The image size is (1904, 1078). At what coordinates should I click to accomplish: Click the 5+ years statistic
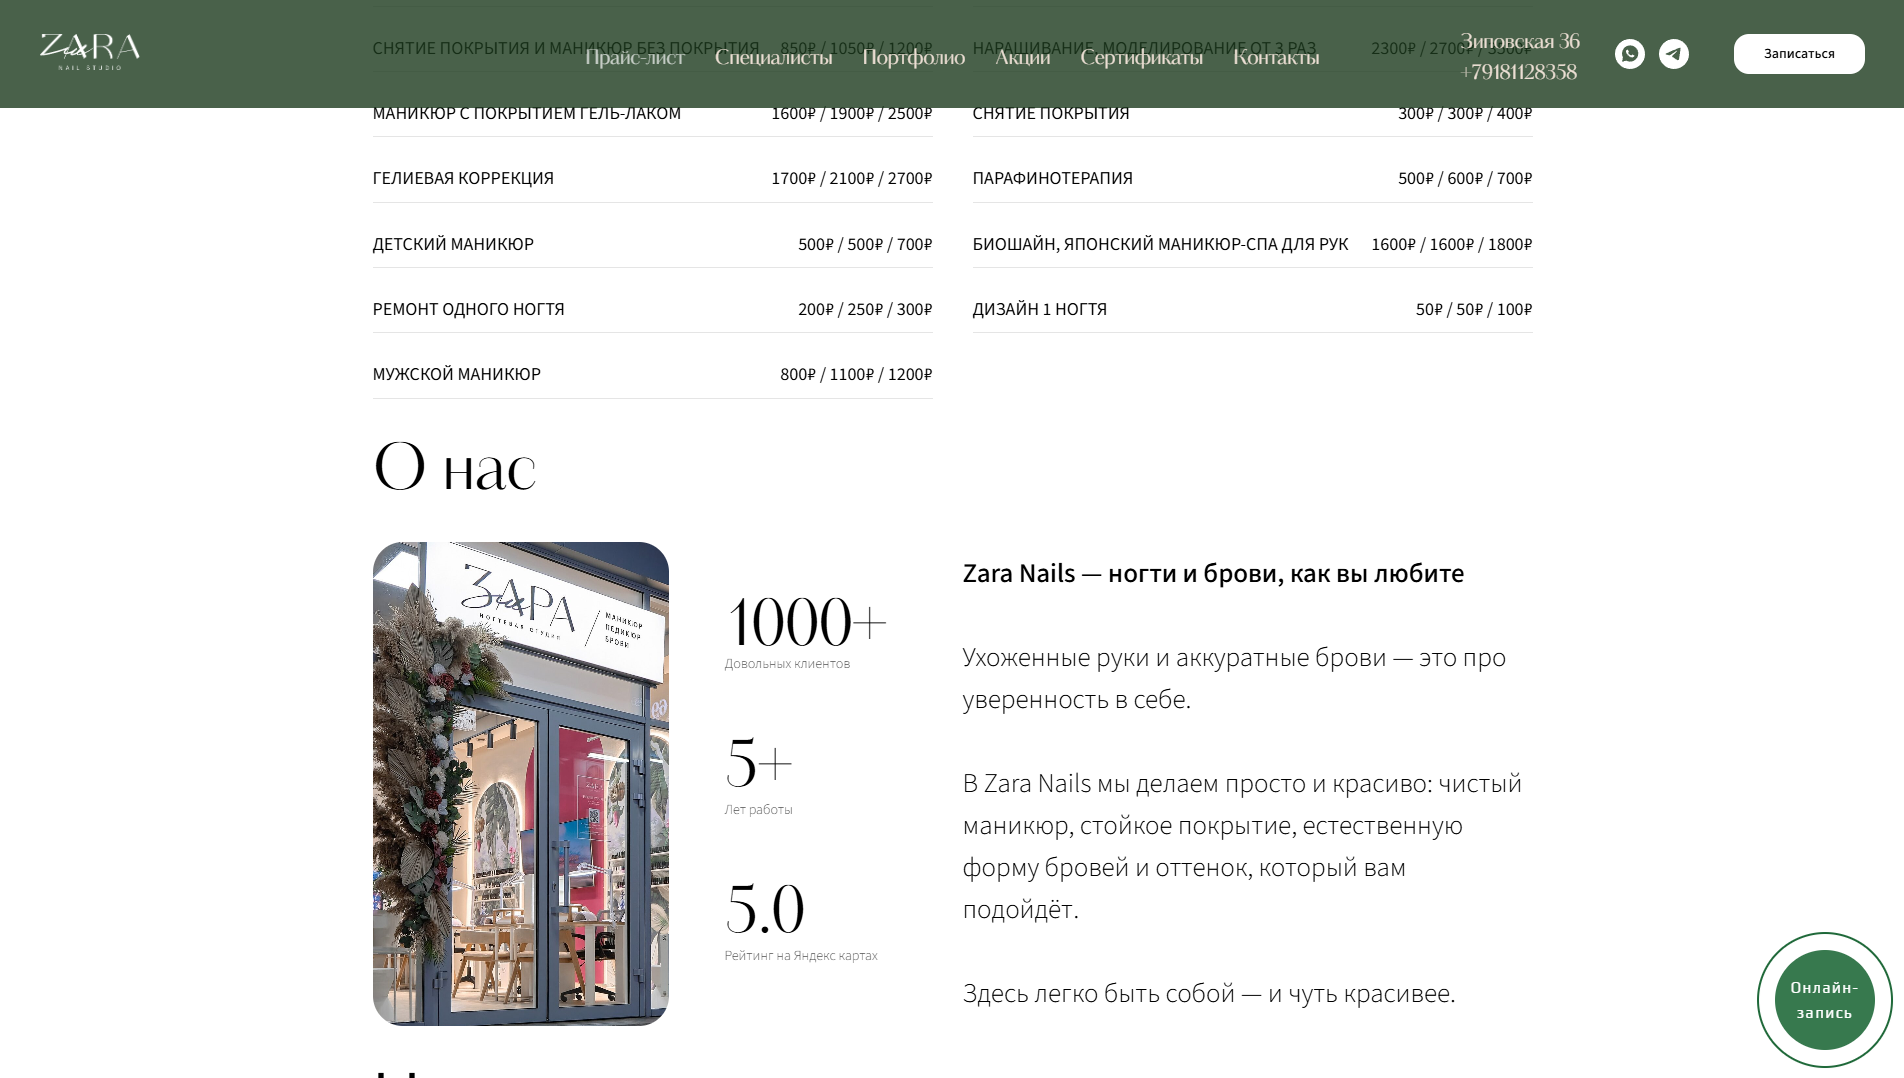tap(759, 764)
